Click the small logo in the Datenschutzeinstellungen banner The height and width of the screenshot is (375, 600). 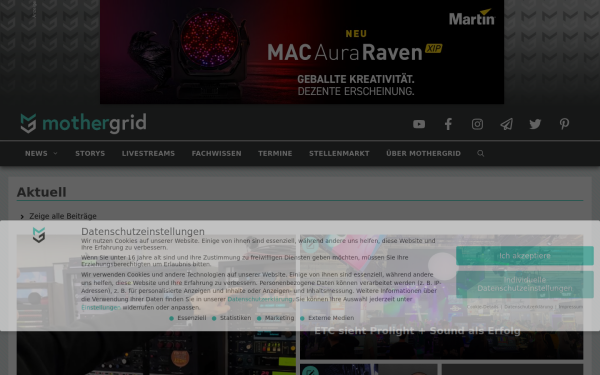[x=39, y=235]
